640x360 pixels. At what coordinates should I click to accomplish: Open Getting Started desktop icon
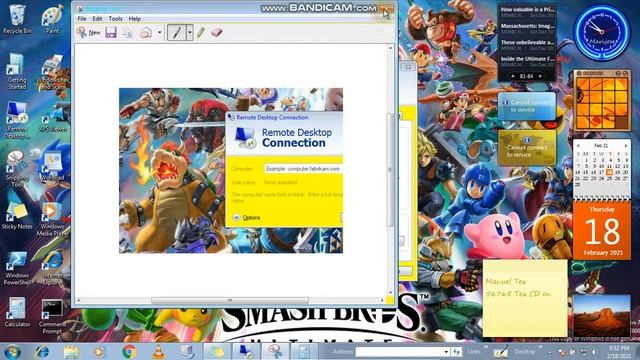(x=17, y=71)
